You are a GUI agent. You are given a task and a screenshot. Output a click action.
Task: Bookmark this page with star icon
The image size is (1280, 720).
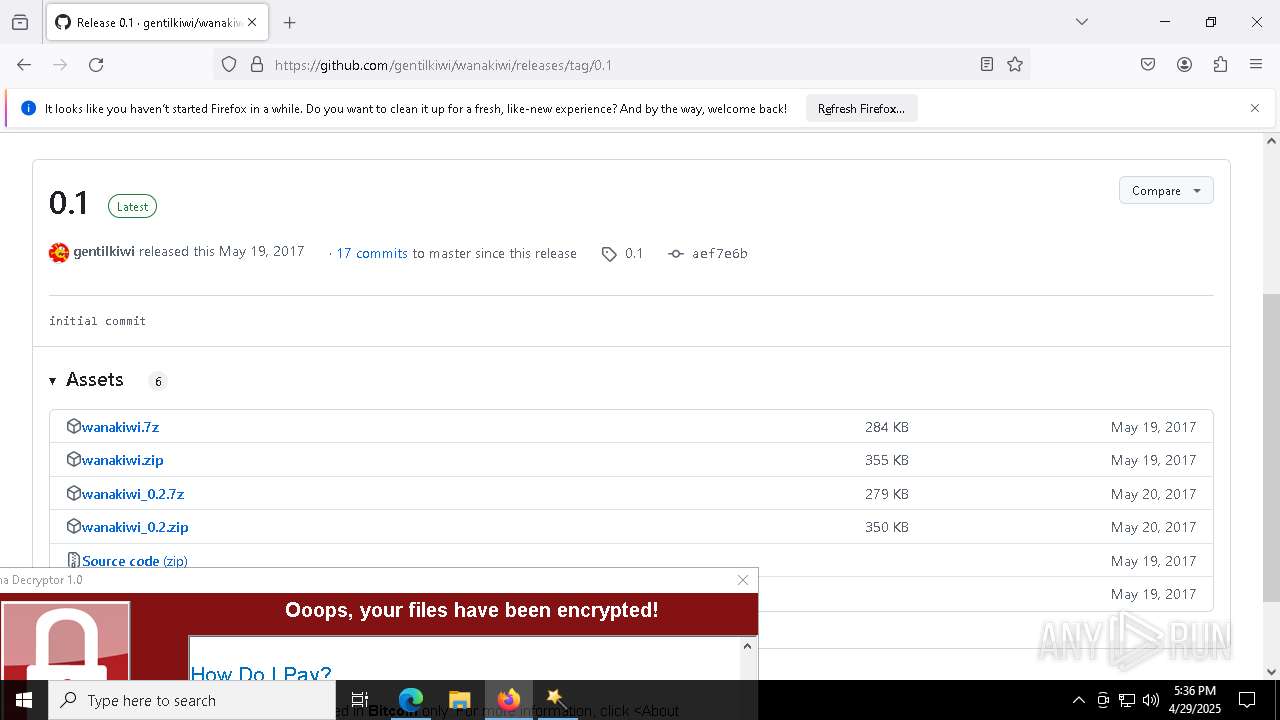pyautogui.click(x=1015, y=65)
